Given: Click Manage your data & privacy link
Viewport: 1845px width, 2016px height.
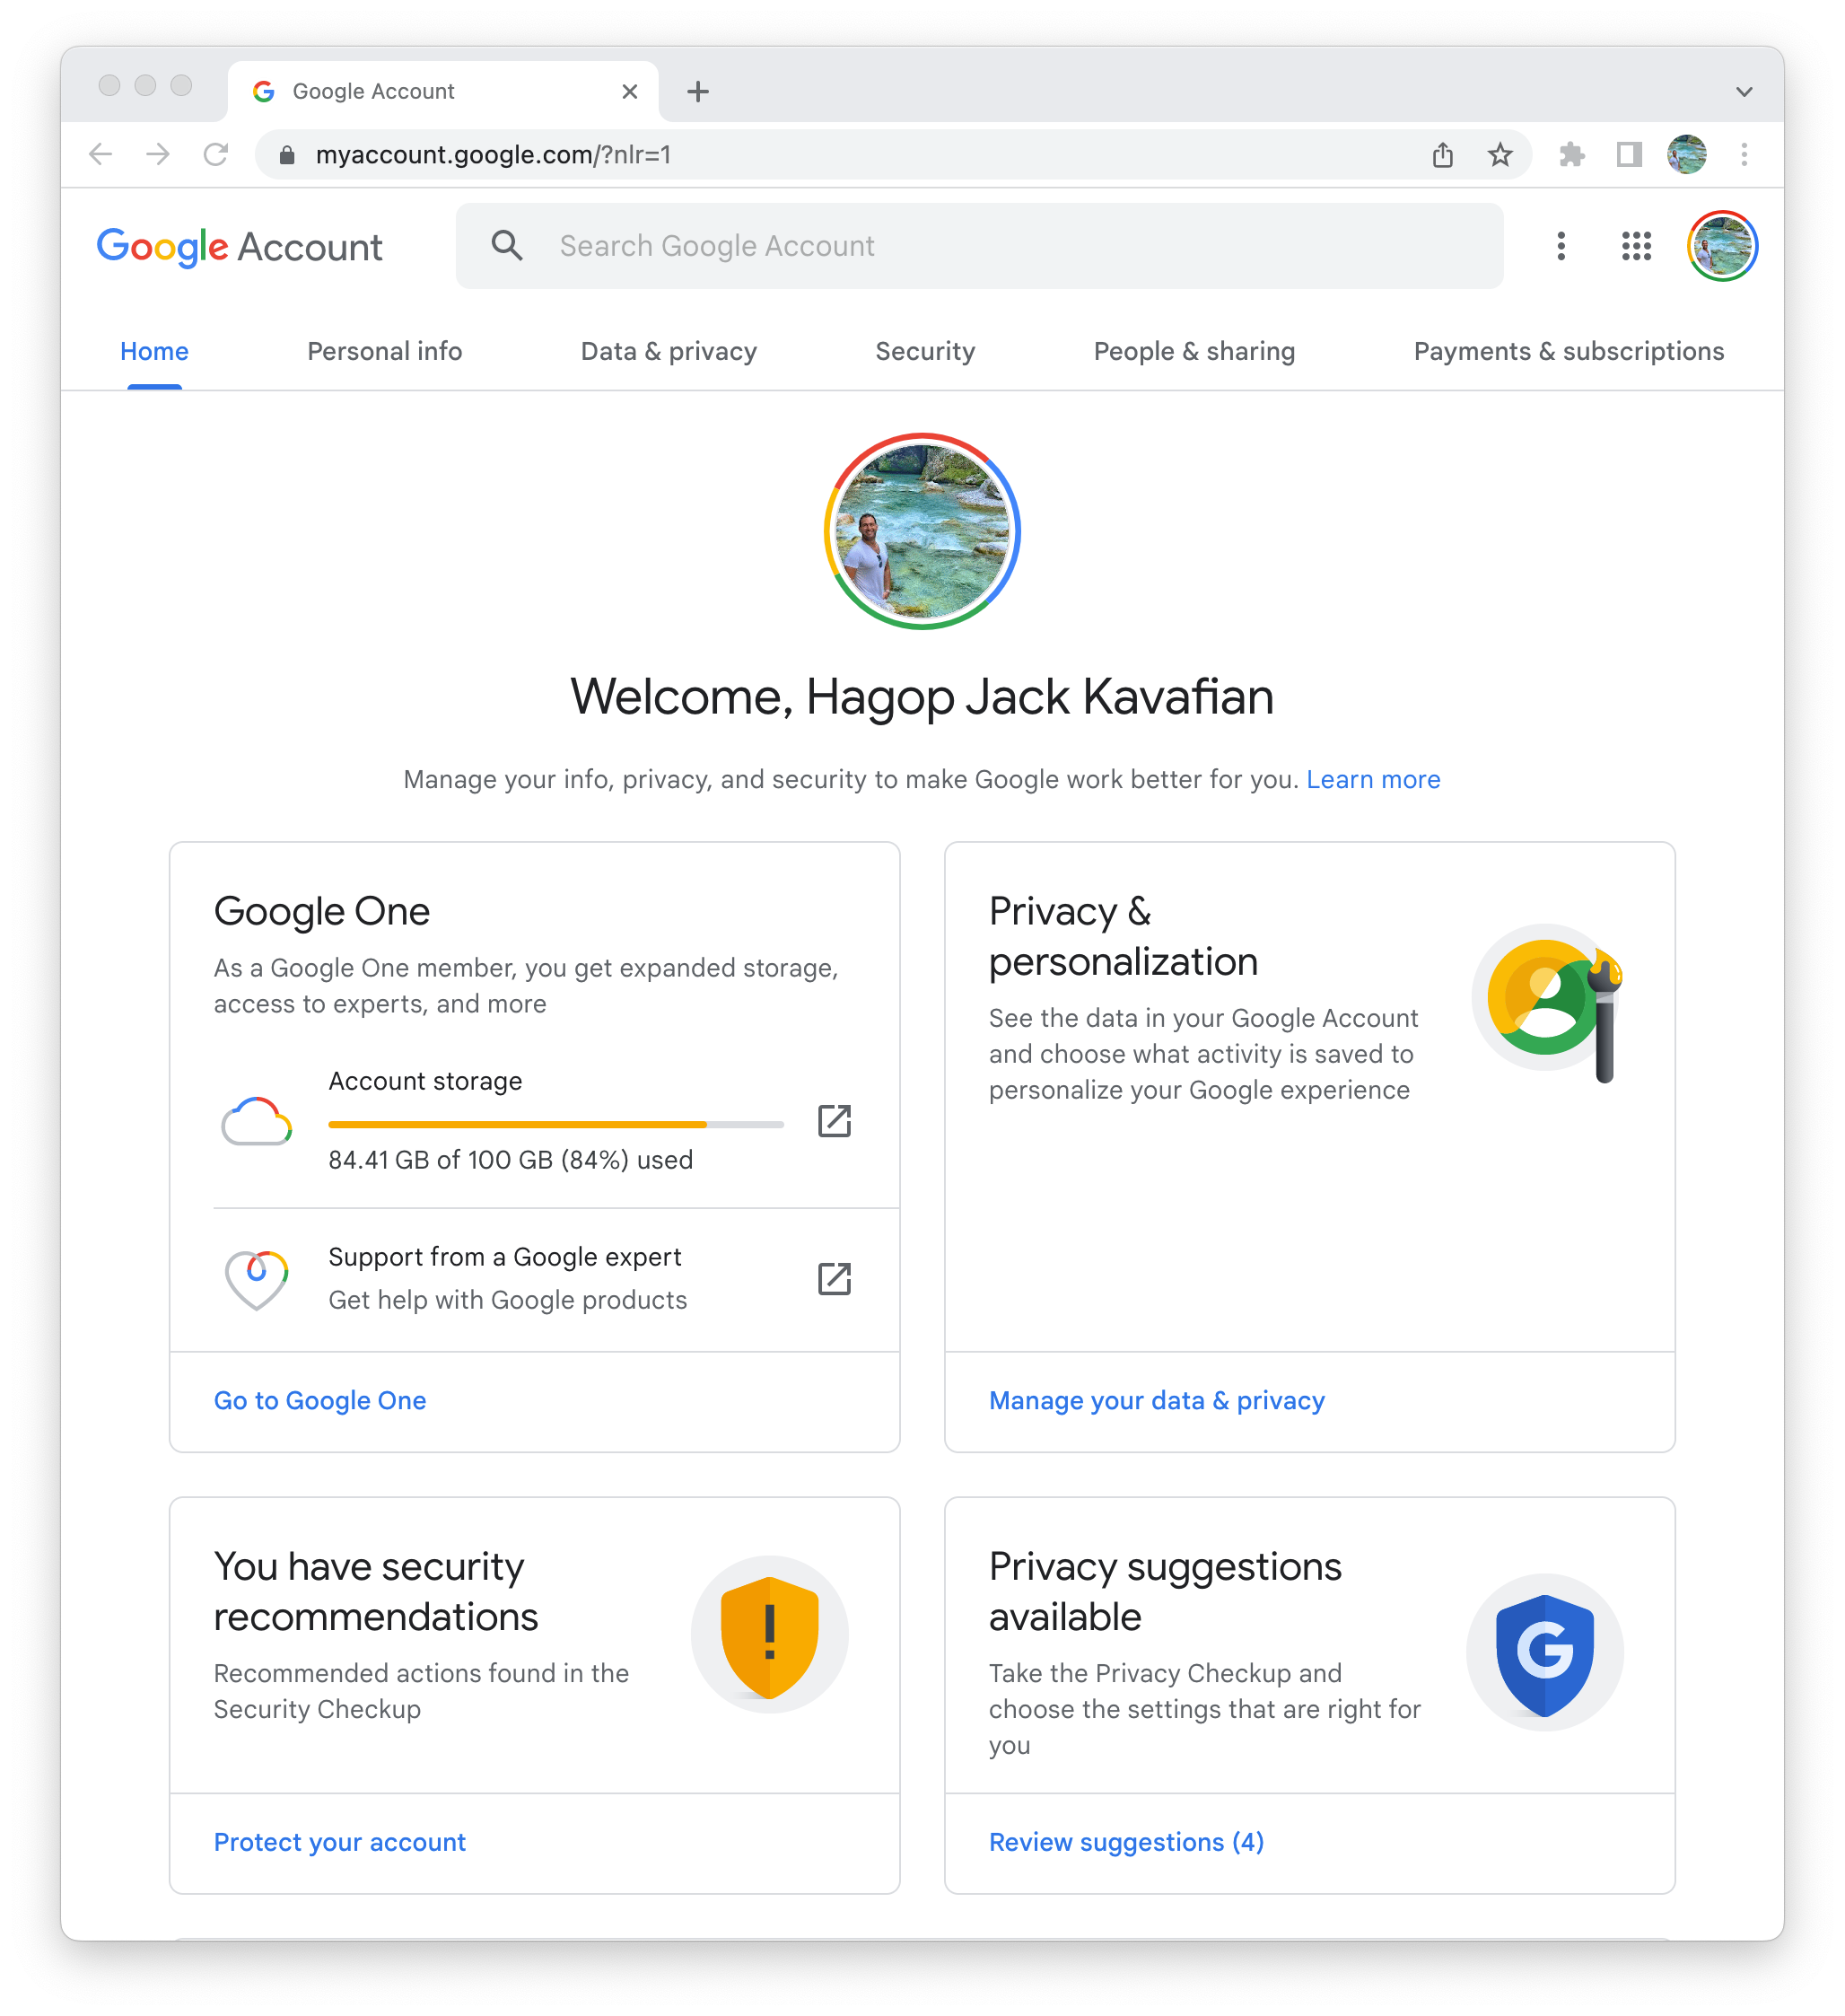Looking at the screenshot, I should click(x=1157, y=1399).
